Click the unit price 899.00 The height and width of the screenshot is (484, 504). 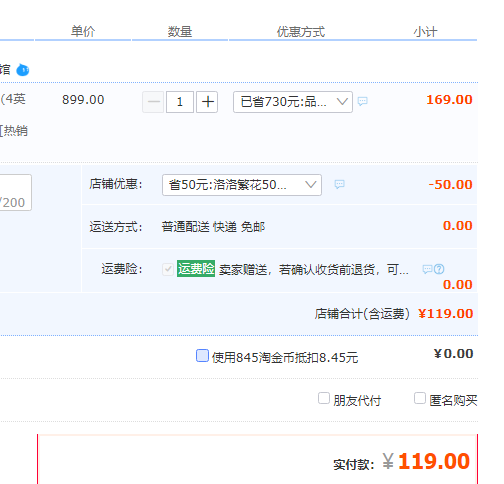click(x=83, y=100)
